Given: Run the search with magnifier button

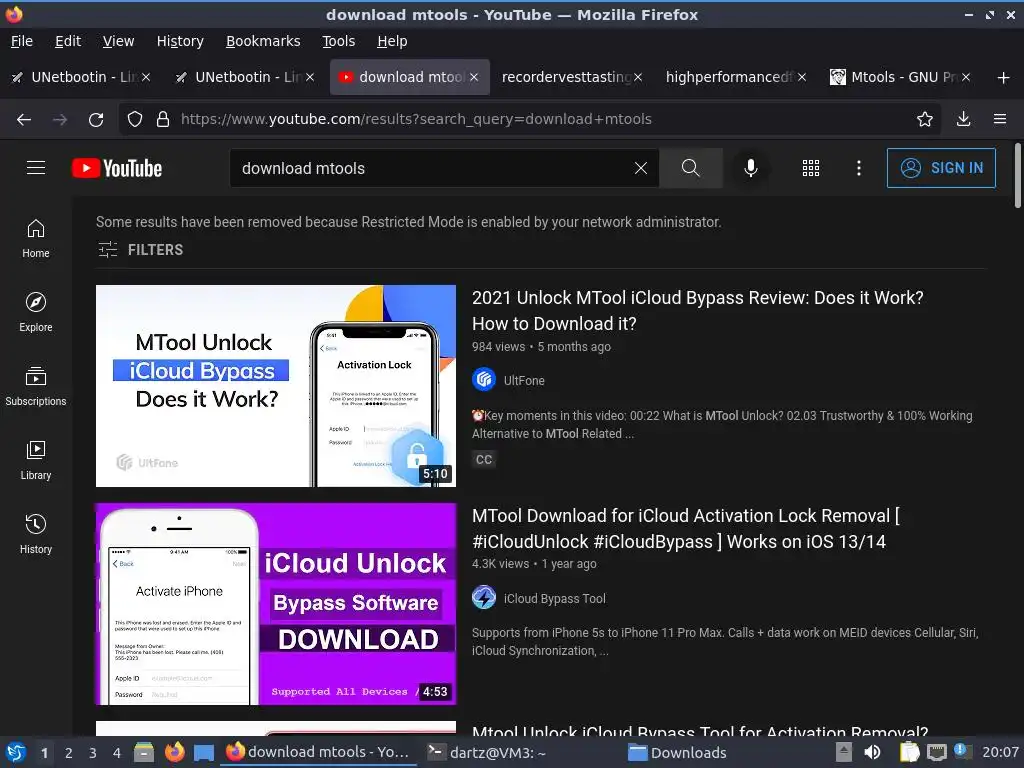Looking at the screenshot, I should pos(690,168).
